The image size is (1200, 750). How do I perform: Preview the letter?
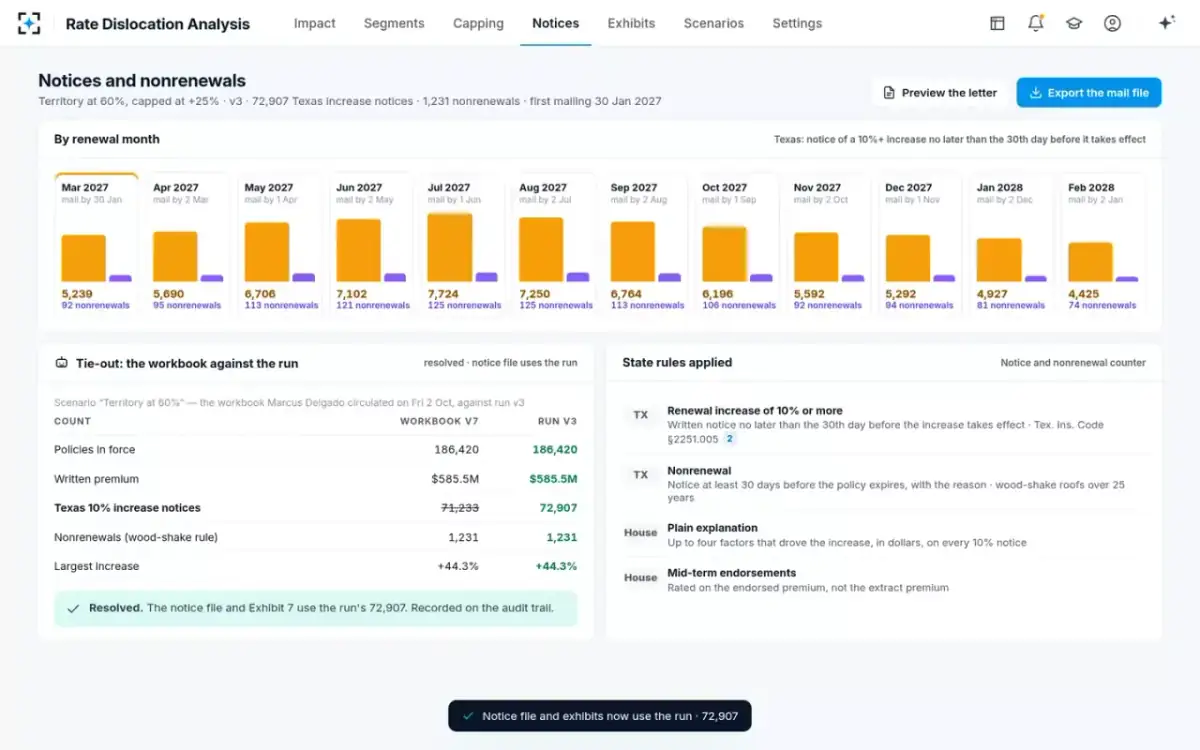[940, 93]
